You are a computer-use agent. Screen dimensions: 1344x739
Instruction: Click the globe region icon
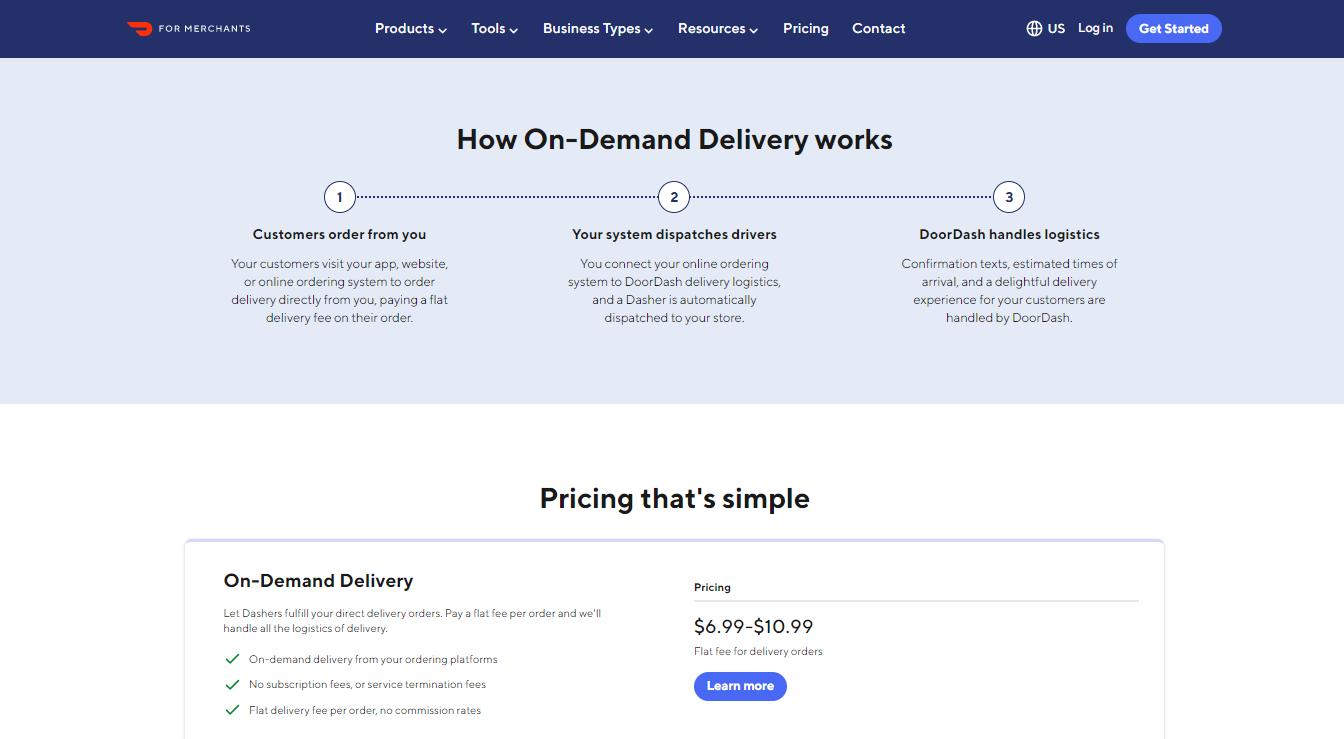(x=1034, y=28)
